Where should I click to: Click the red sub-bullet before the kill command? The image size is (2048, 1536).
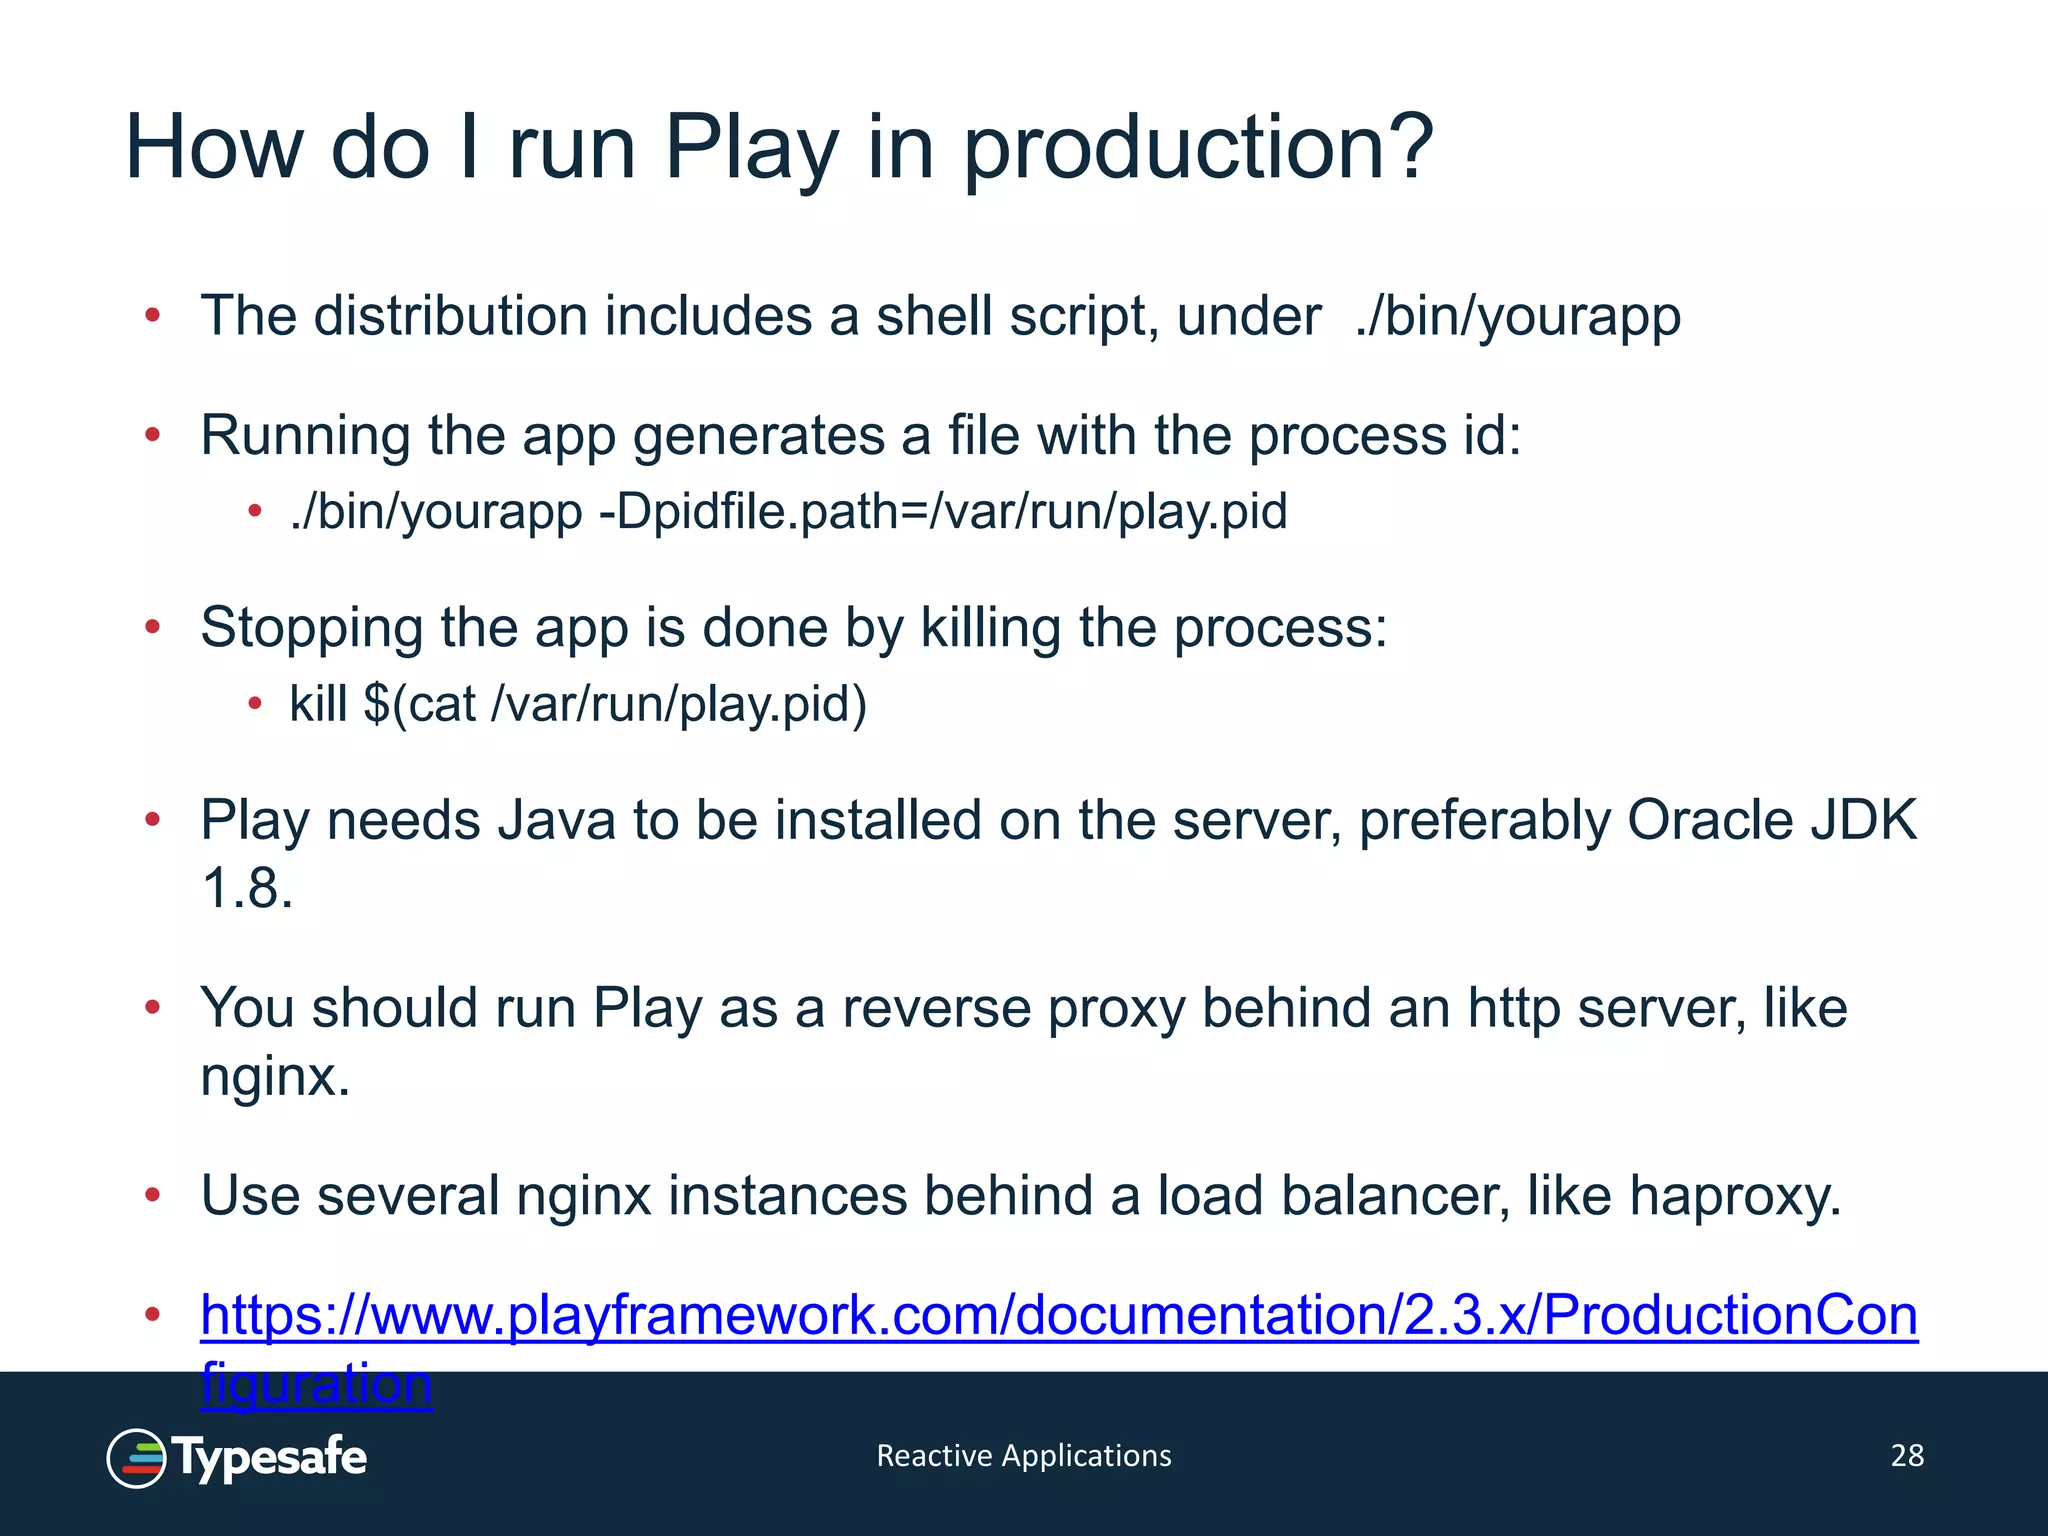pyautogui.click(x=255, y=704)
